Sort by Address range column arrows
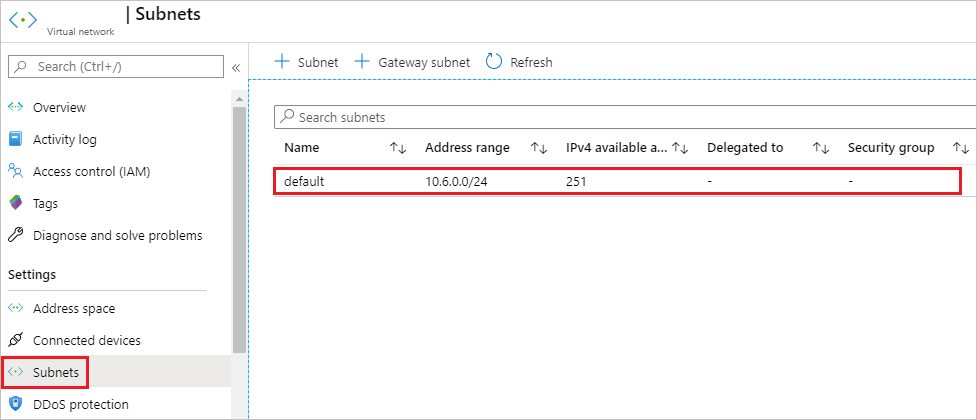Screen dimensions: 977x420 (538, 148)
